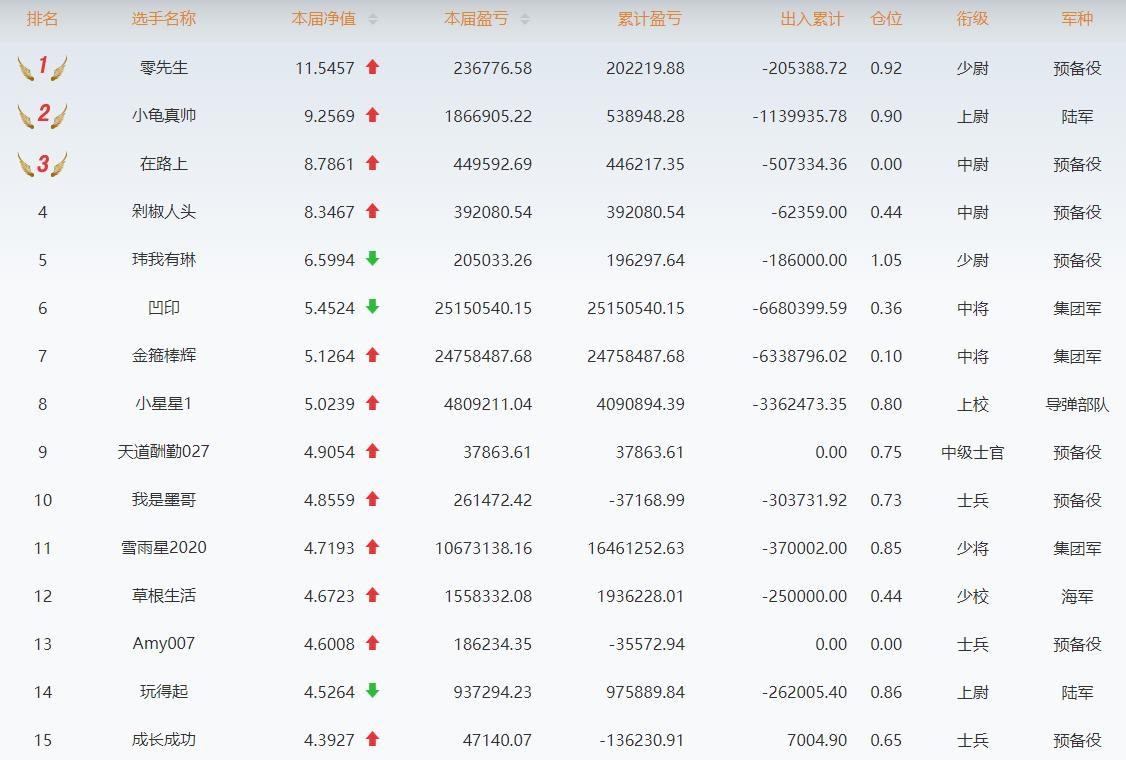1126x760 pixels.
Task: Open player 雪雨星2020 profile
Action: (x=164, y=548)
